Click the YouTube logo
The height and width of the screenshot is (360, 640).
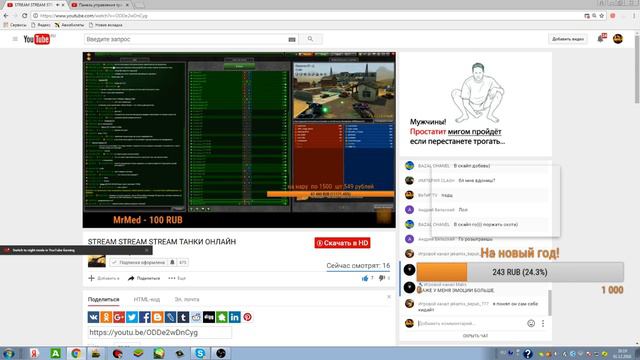(x=37, y=39)
